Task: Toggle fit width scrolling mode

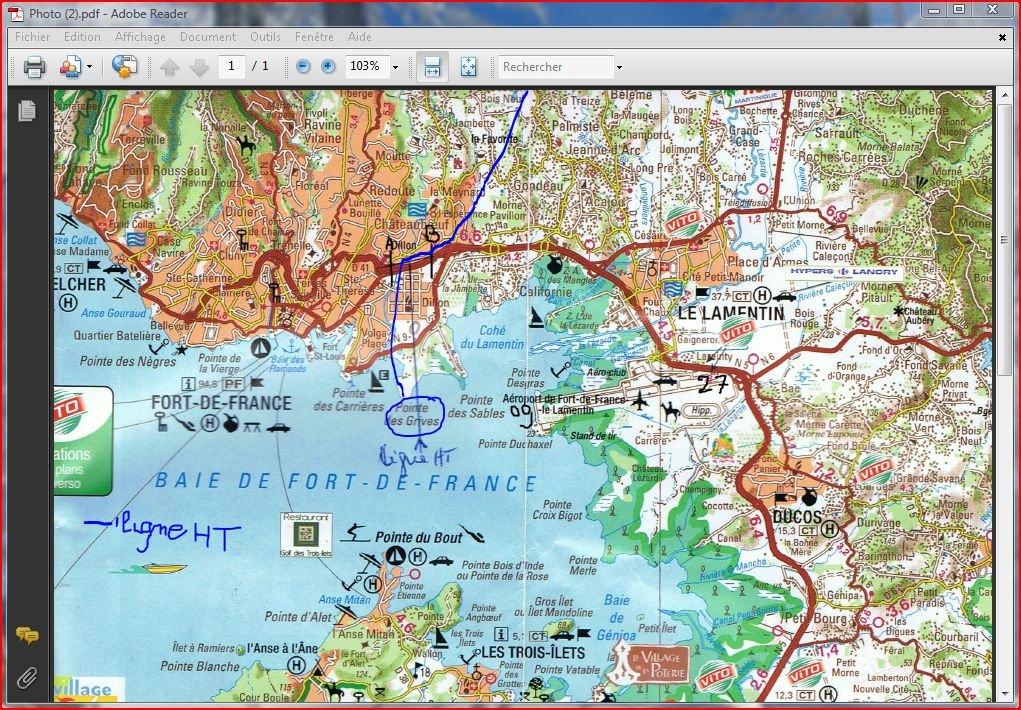Action: [432, 67]
